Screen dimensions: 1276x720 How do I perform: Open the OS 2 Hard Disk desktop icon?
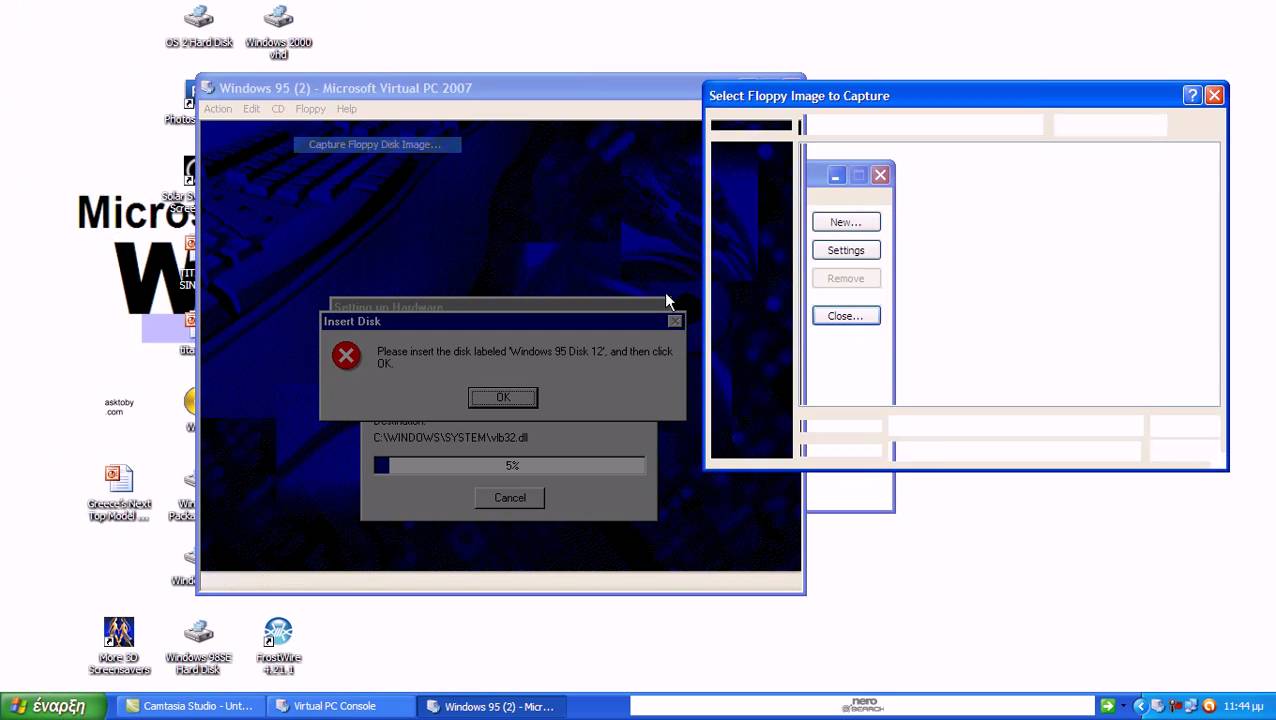click(x=198, y=26)
